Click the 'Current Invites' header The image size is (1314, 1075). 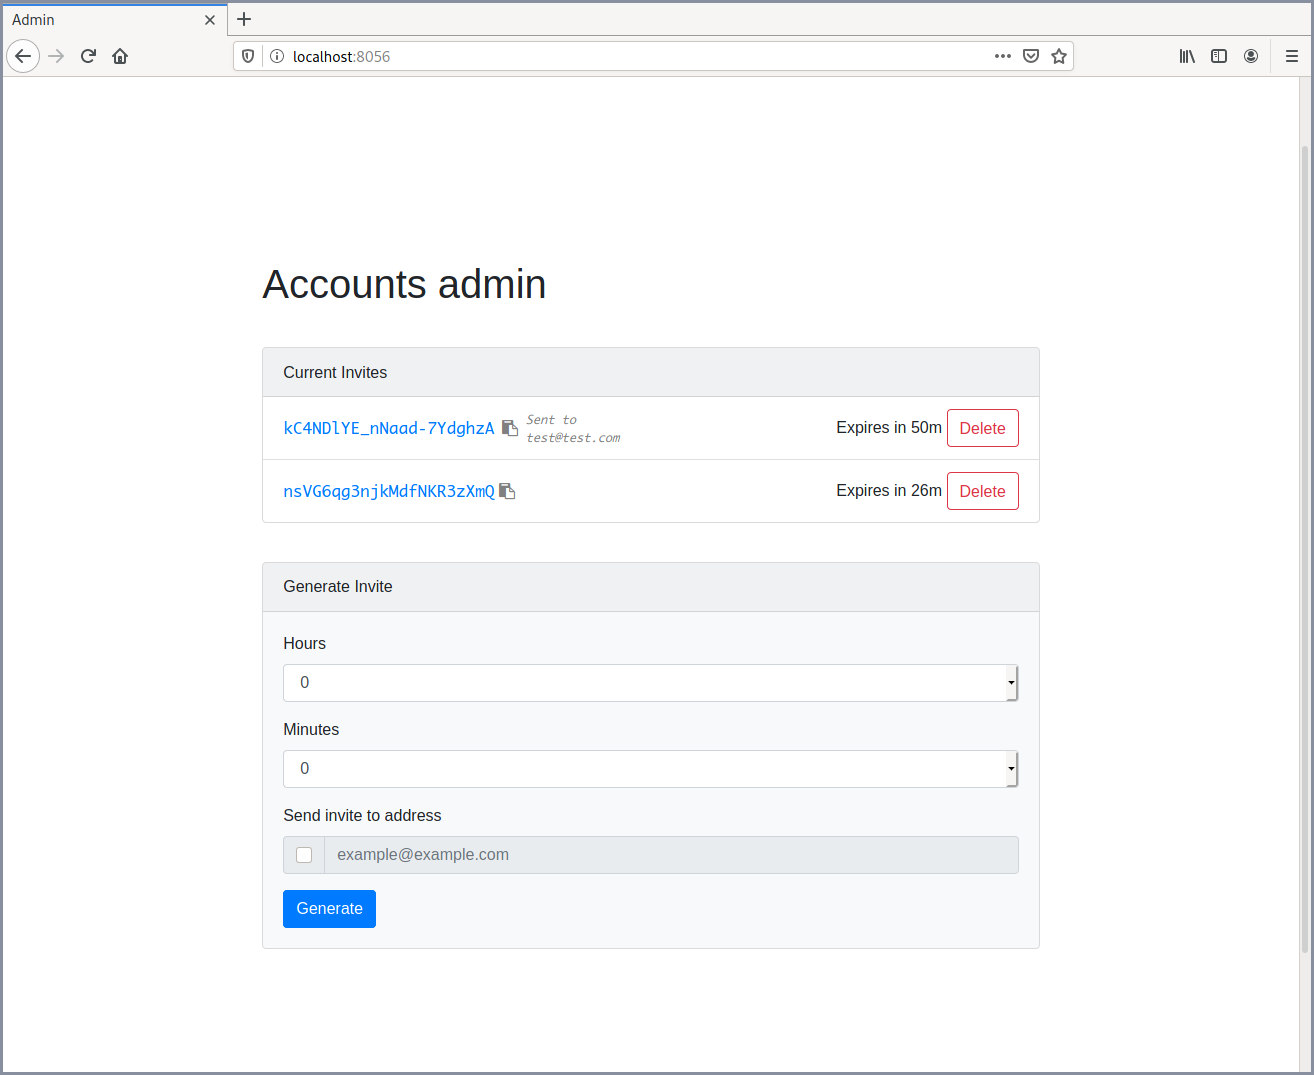(x=335, y=372)
